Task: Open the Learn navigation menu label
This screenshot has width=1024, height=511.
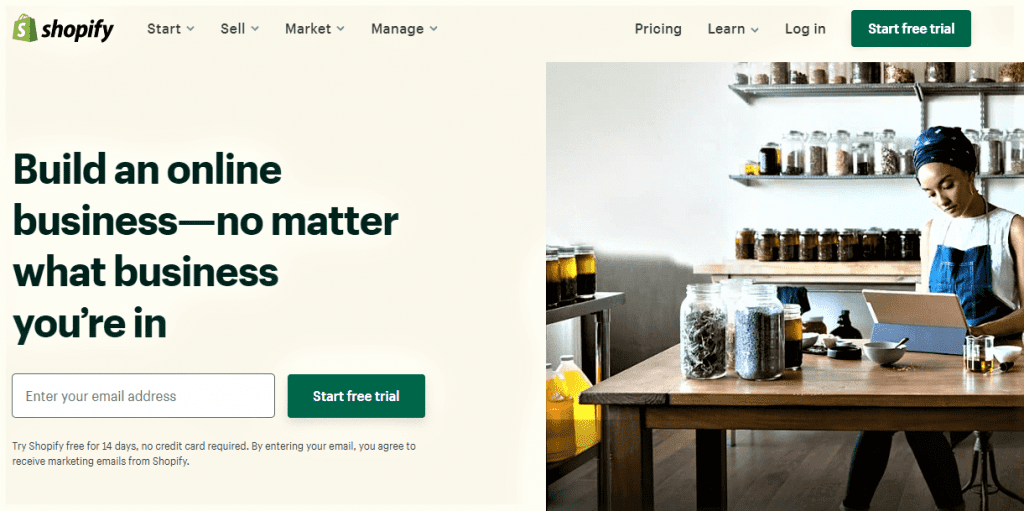Action: point(726,29)
